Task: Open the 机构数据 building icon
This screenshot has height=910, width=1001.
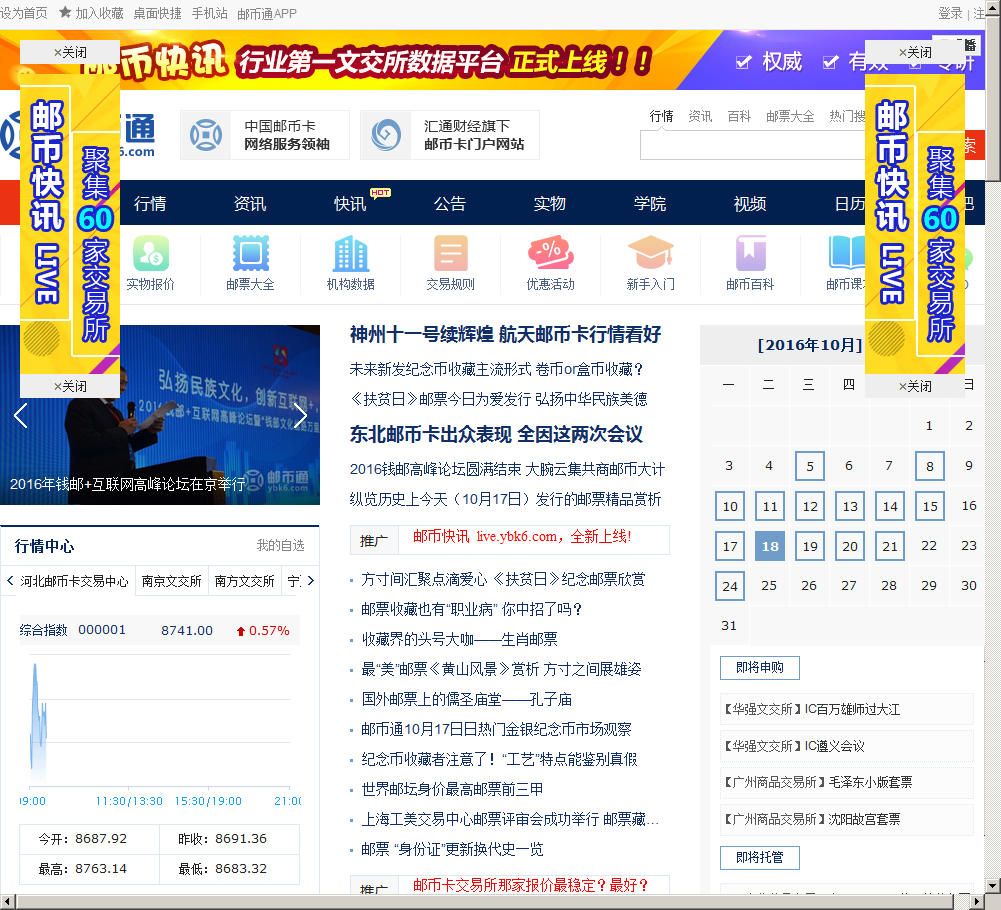Action: (x=350, y=254)
